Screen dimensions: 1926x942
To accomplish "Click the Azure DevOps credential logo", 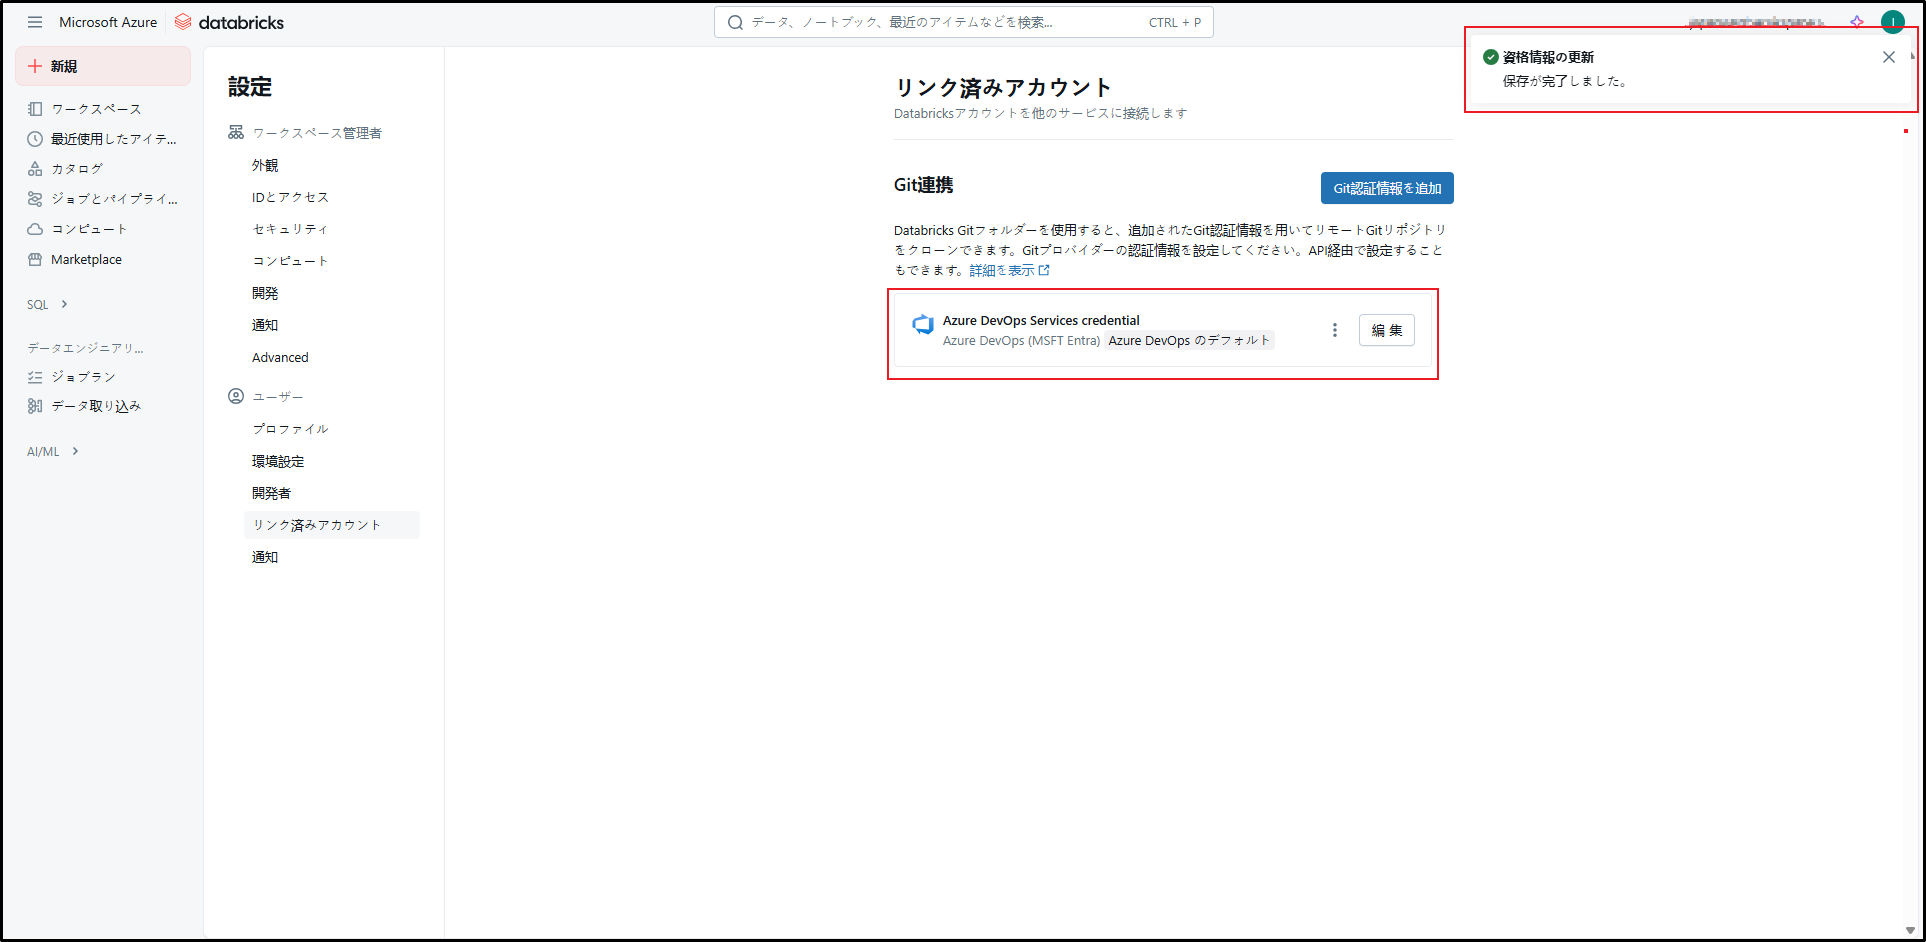I will (x=922, y=325).
